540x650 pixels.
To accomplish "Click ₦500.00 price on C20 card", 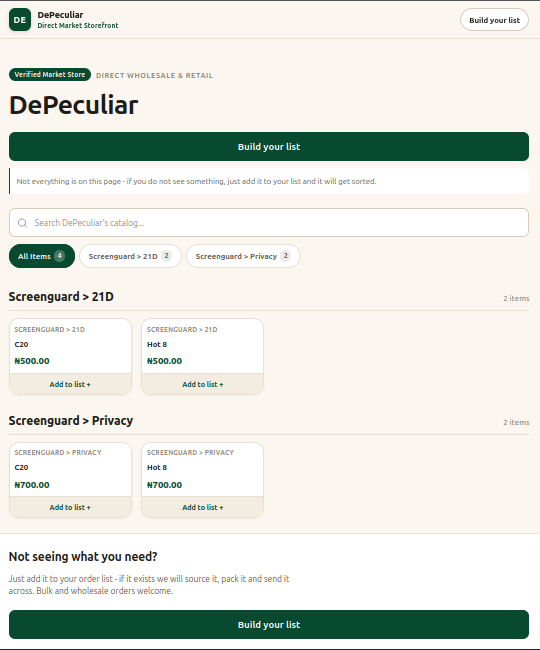I will [x=32, y=361].
